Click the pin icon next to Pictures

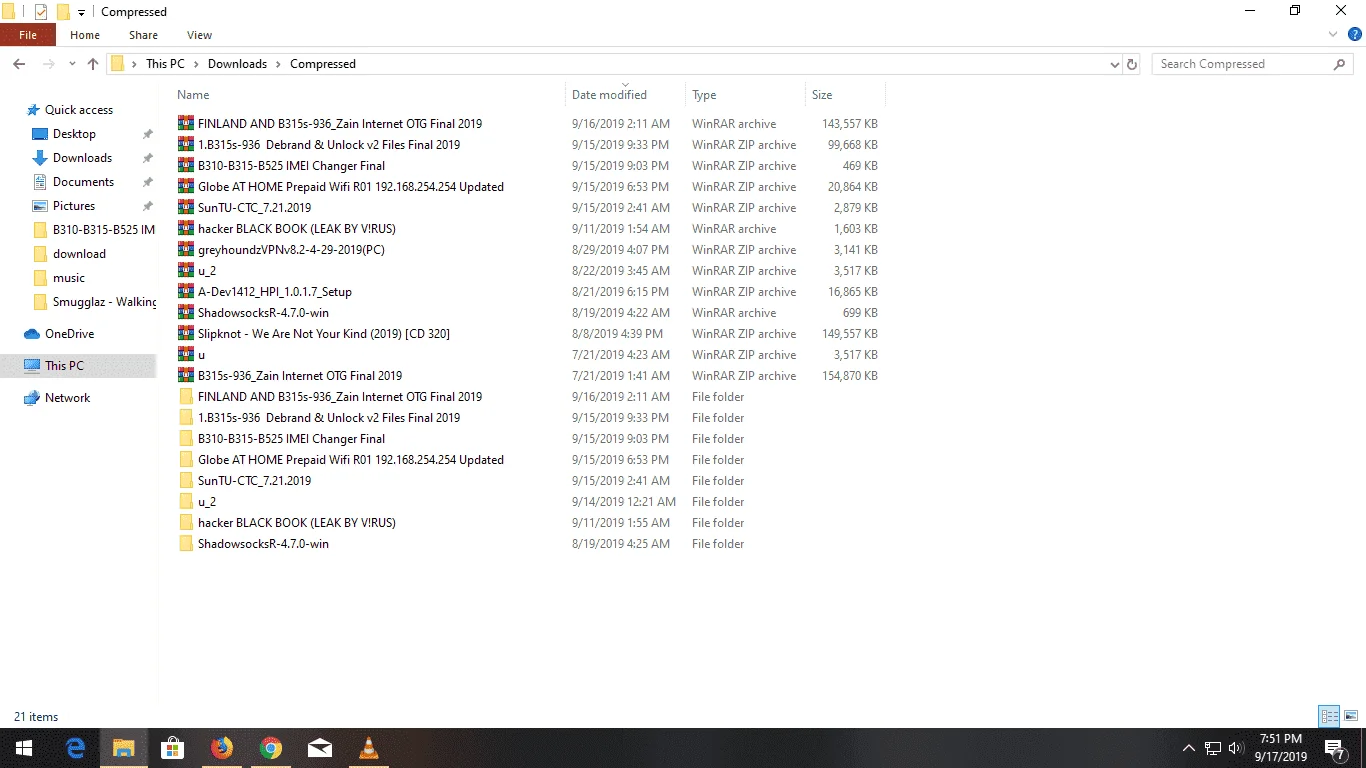147,206
